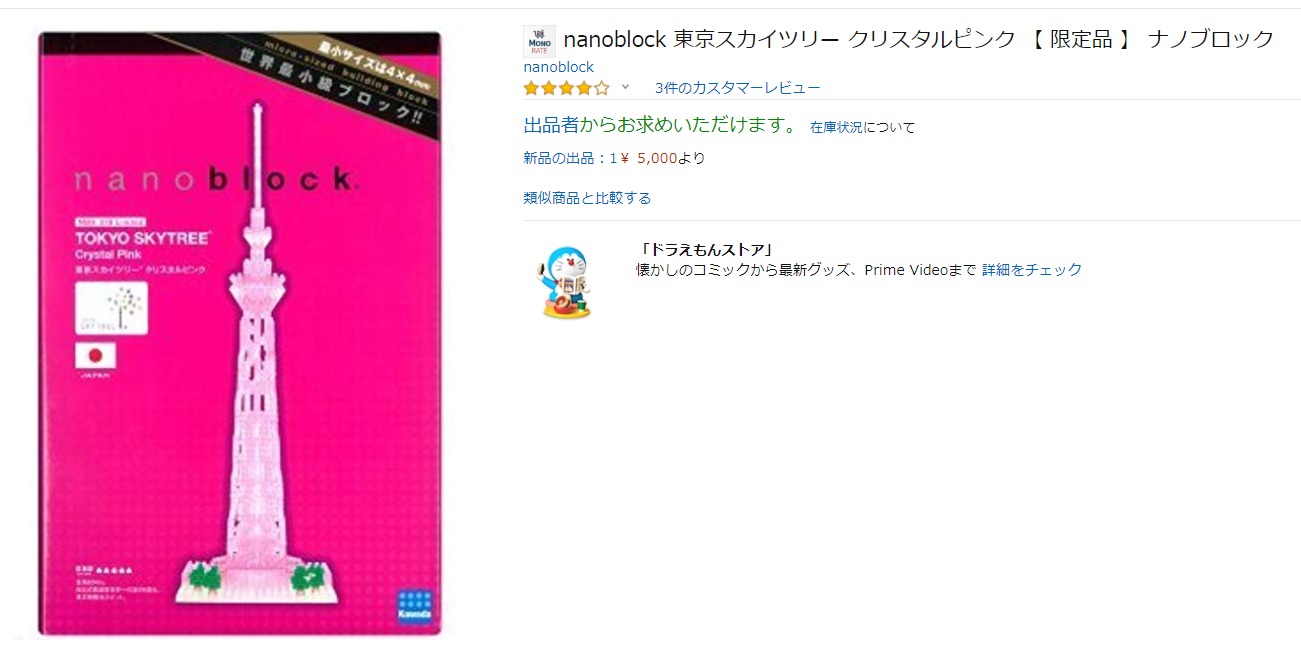Click 詳細をチェック details link

click(x=1032, y=270)
